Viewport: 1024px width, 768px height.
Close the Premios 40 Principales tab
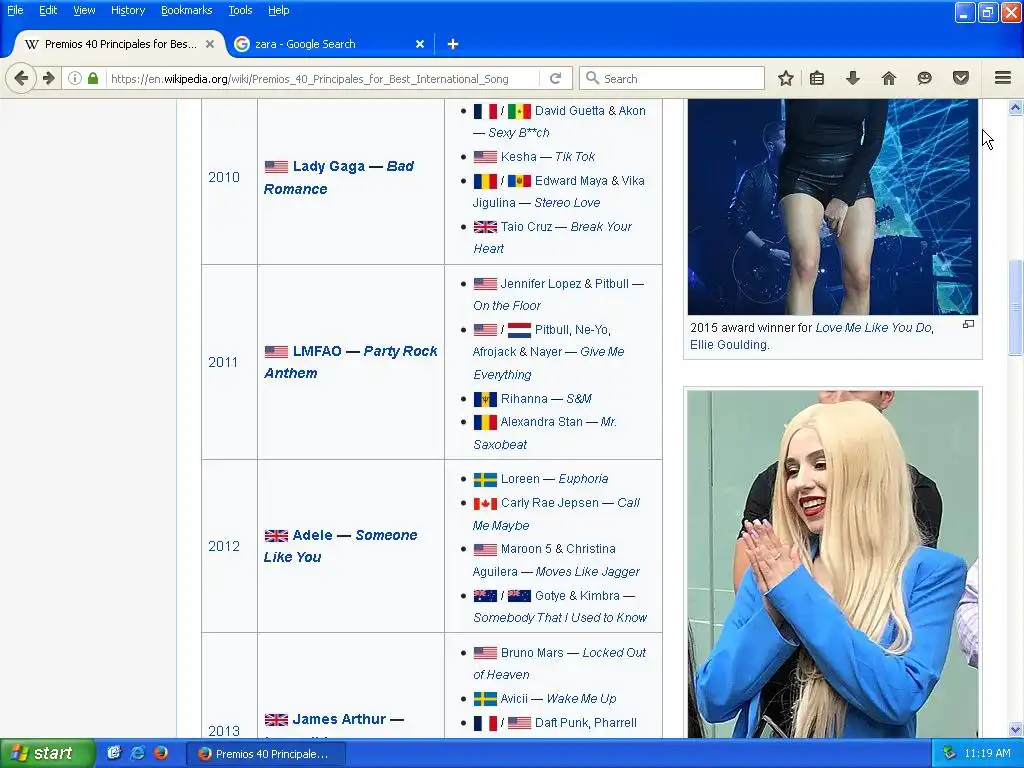point(210,44)
